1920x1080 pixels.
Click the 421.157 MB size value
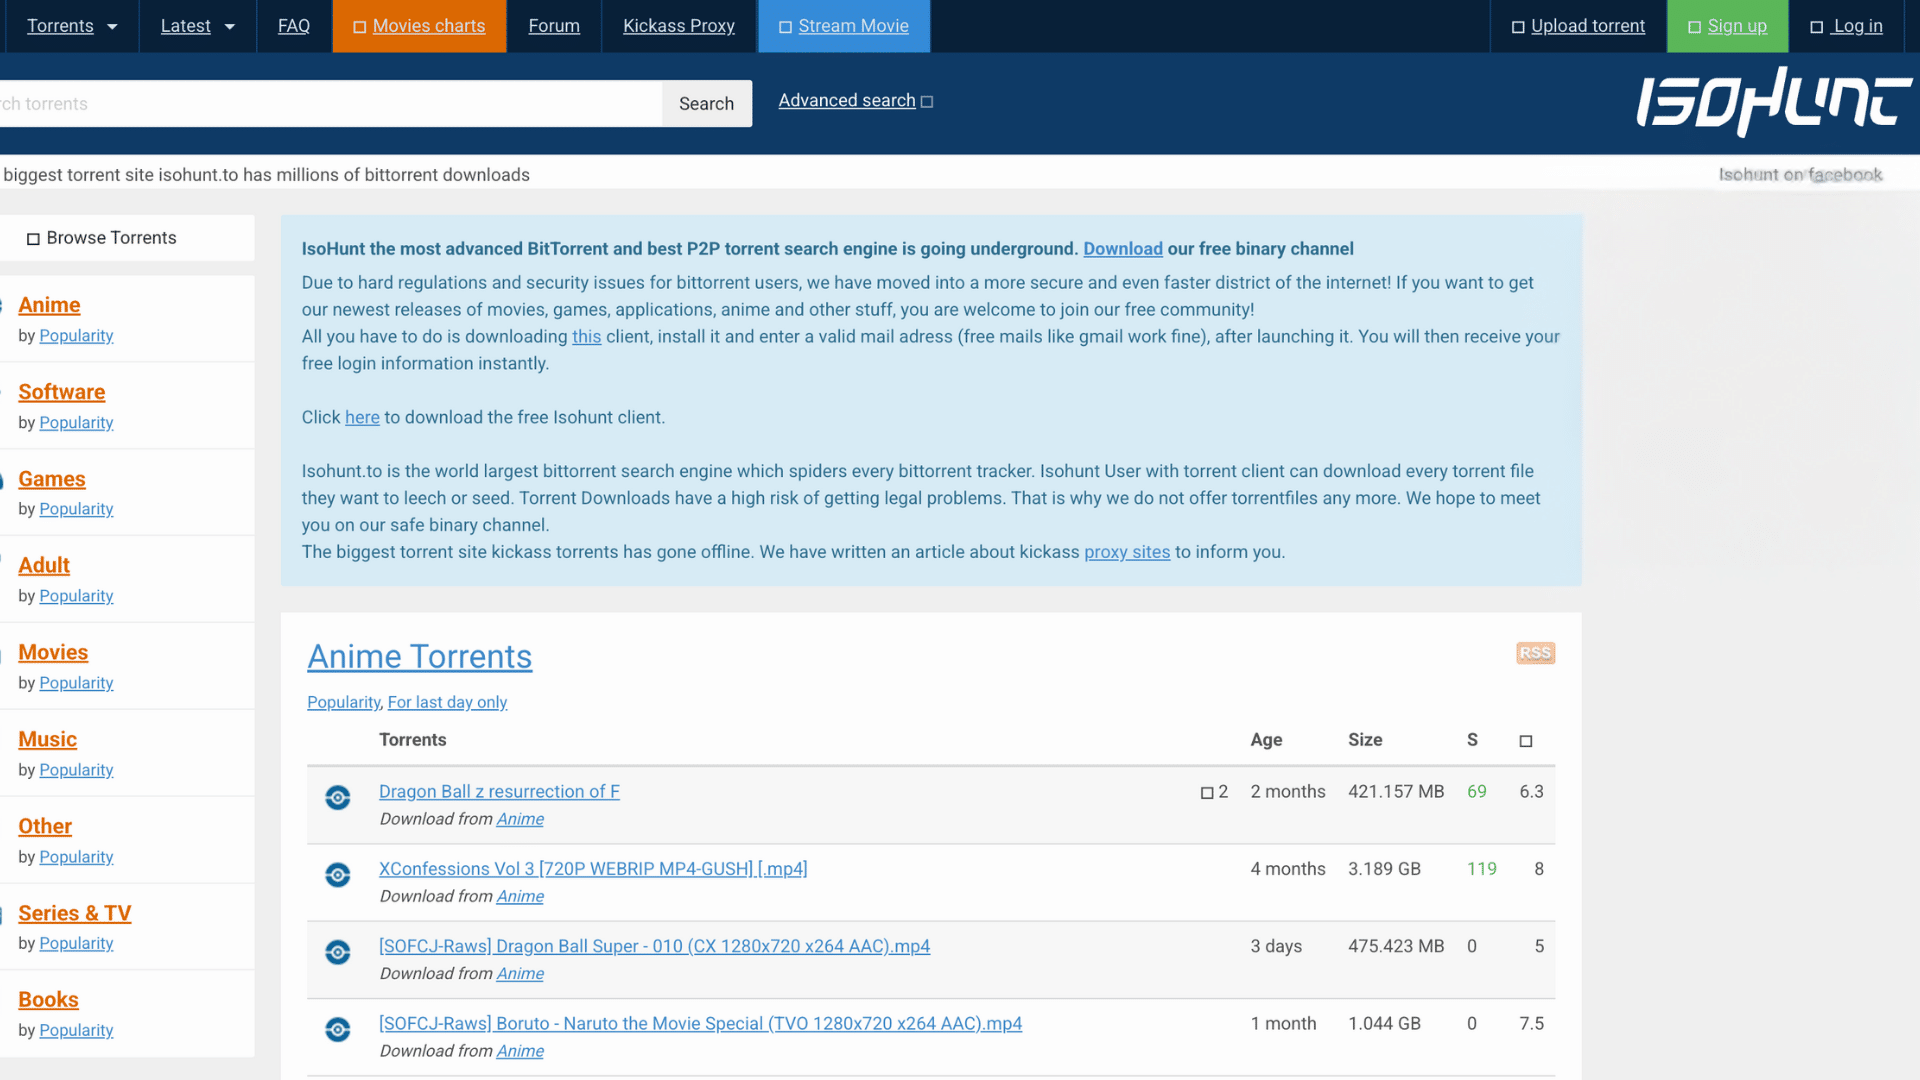(x=1396, y=792)
